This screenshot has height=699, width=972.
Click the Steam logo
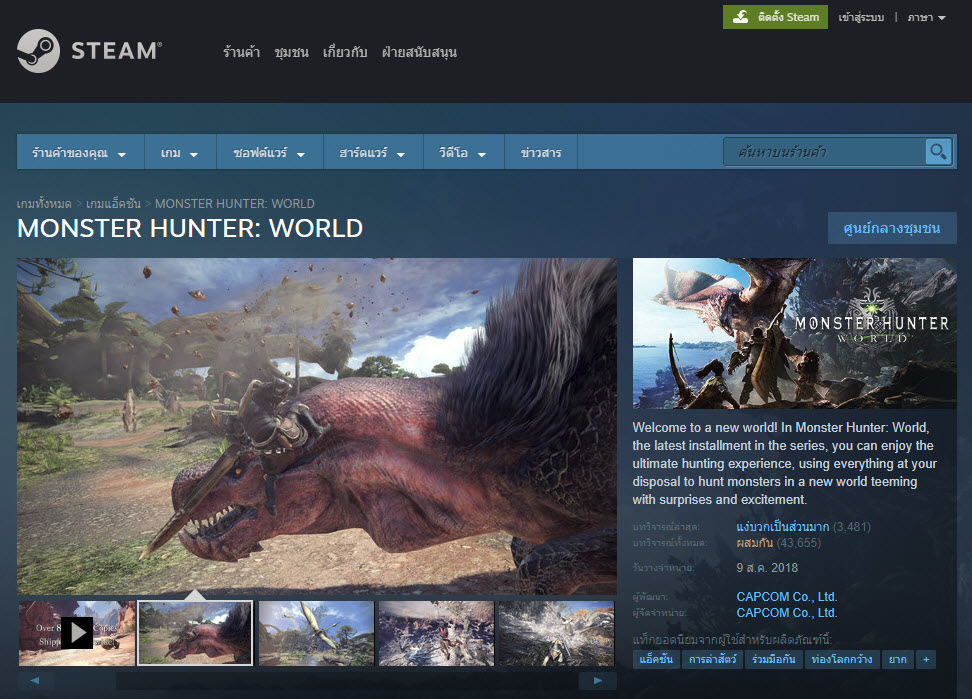pyautogui.click(x=90, y=51)
